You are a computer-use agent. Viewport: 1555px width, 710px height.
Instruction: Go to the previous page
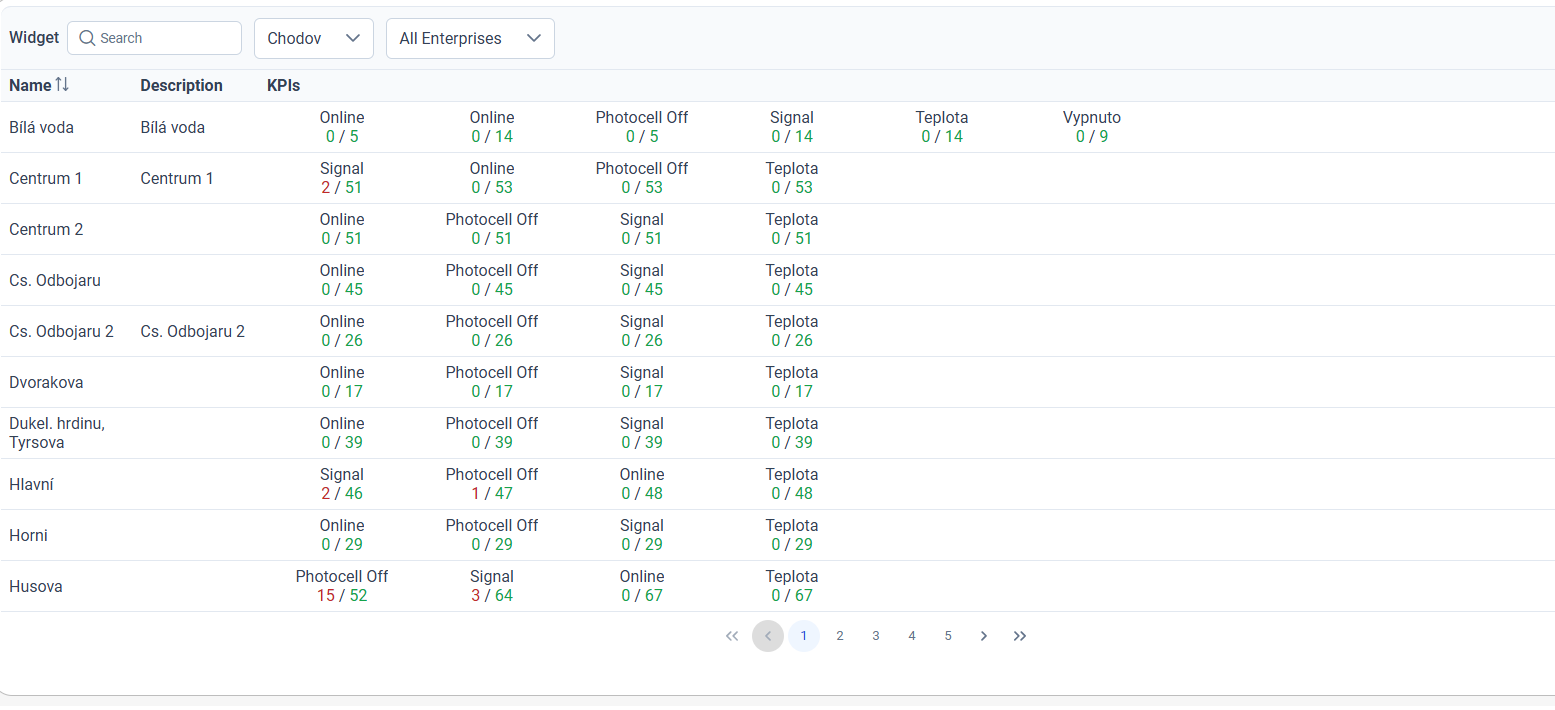[768, 636]
